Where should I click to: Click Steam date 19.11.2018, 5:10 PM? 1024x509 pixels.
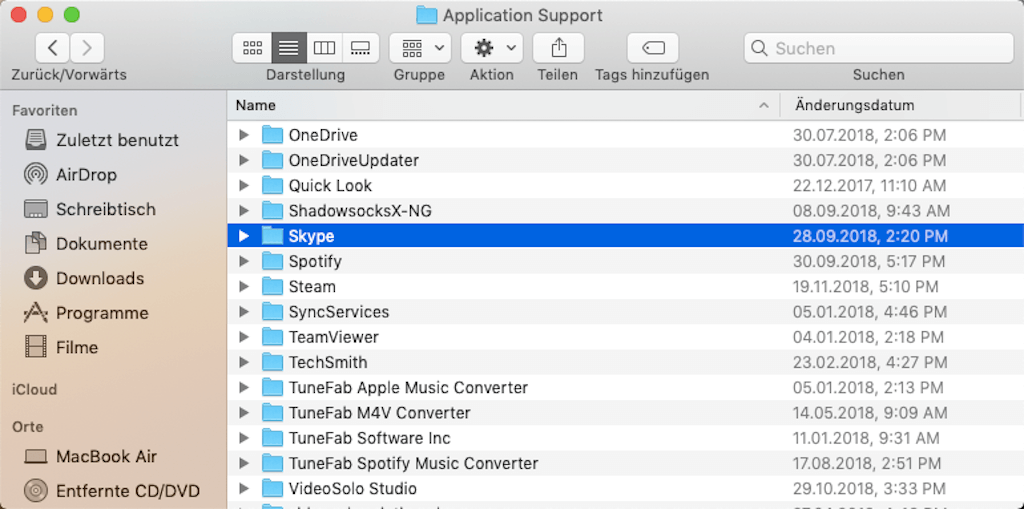point(865,287)
